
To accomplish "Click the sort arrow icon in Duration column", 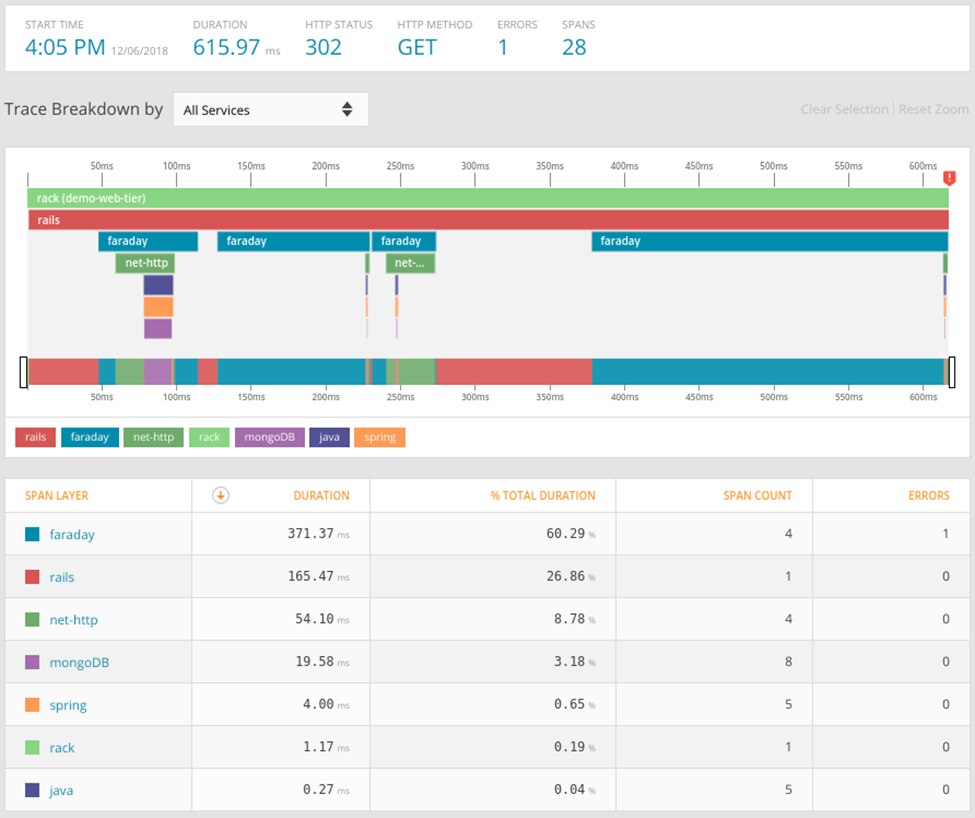I will (x=221, y=495).
